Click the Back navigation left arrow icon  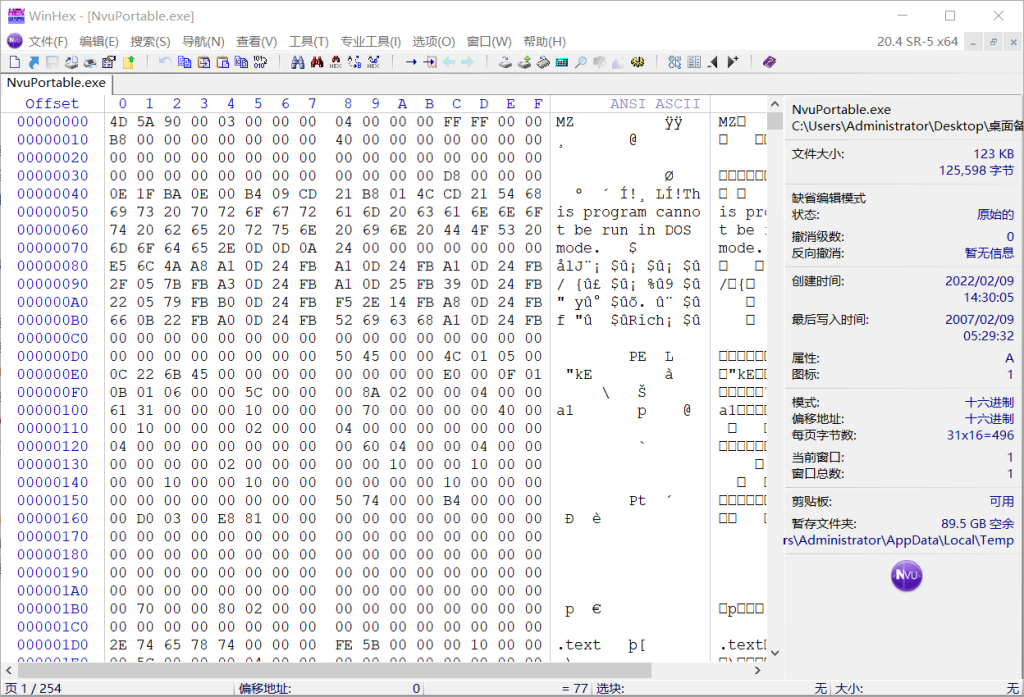coord(449,62)
